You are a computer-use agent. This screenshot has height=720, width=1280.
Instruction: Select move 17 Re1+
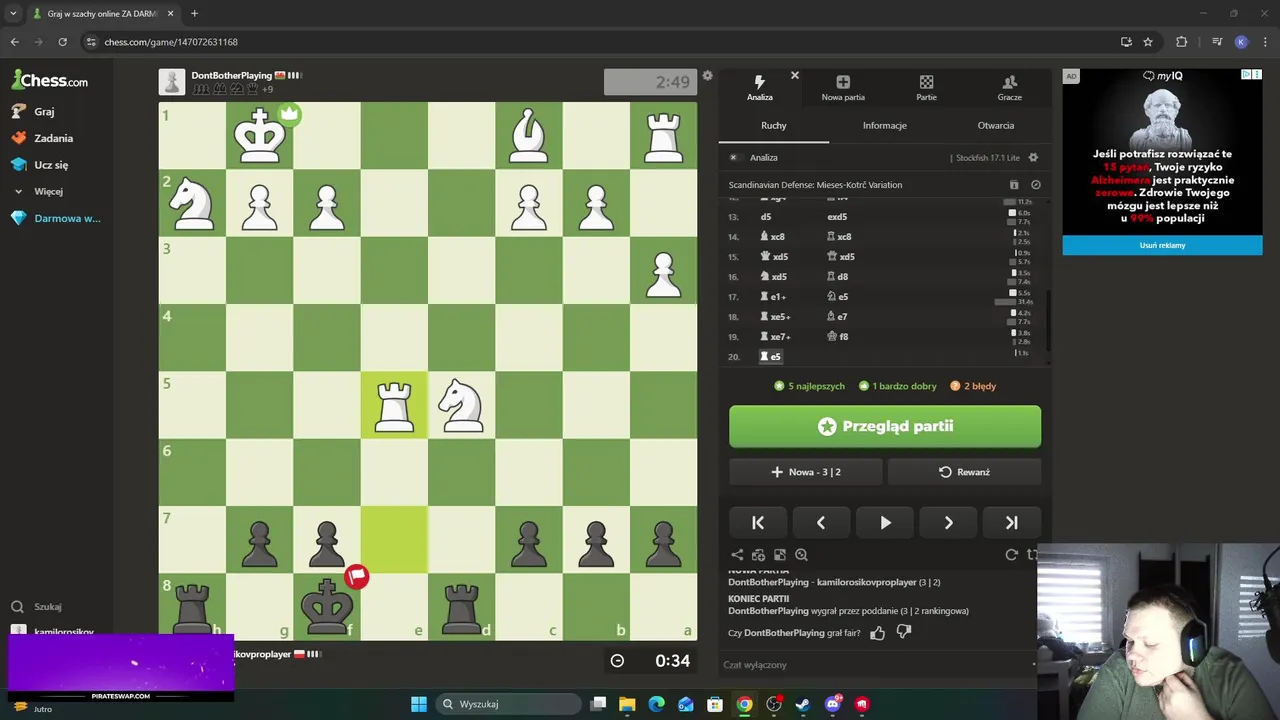click(x=774, y=296)
